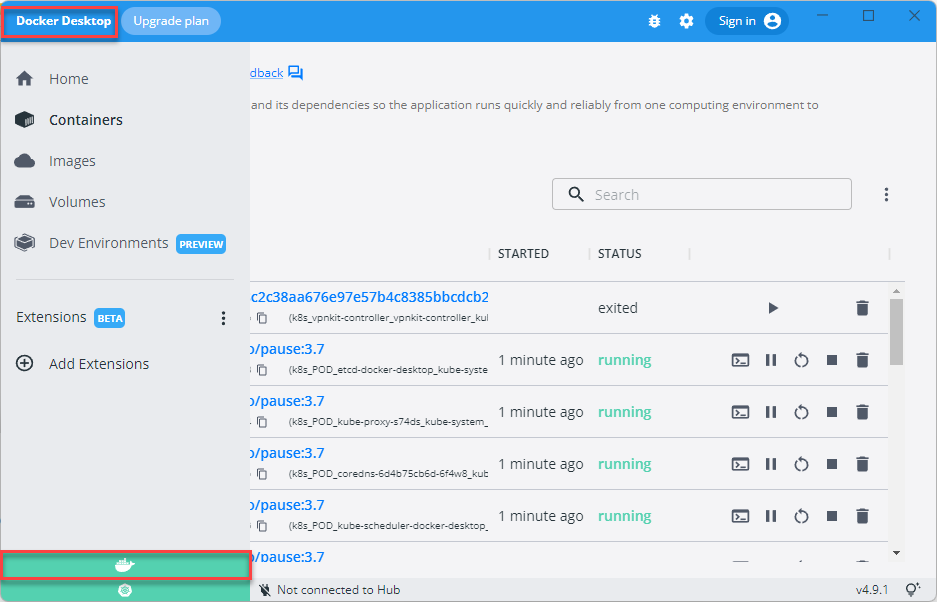
Task: Delete the etcd-docker-desktop pod container
Action: pyautogui.click(x=862, y=360)
